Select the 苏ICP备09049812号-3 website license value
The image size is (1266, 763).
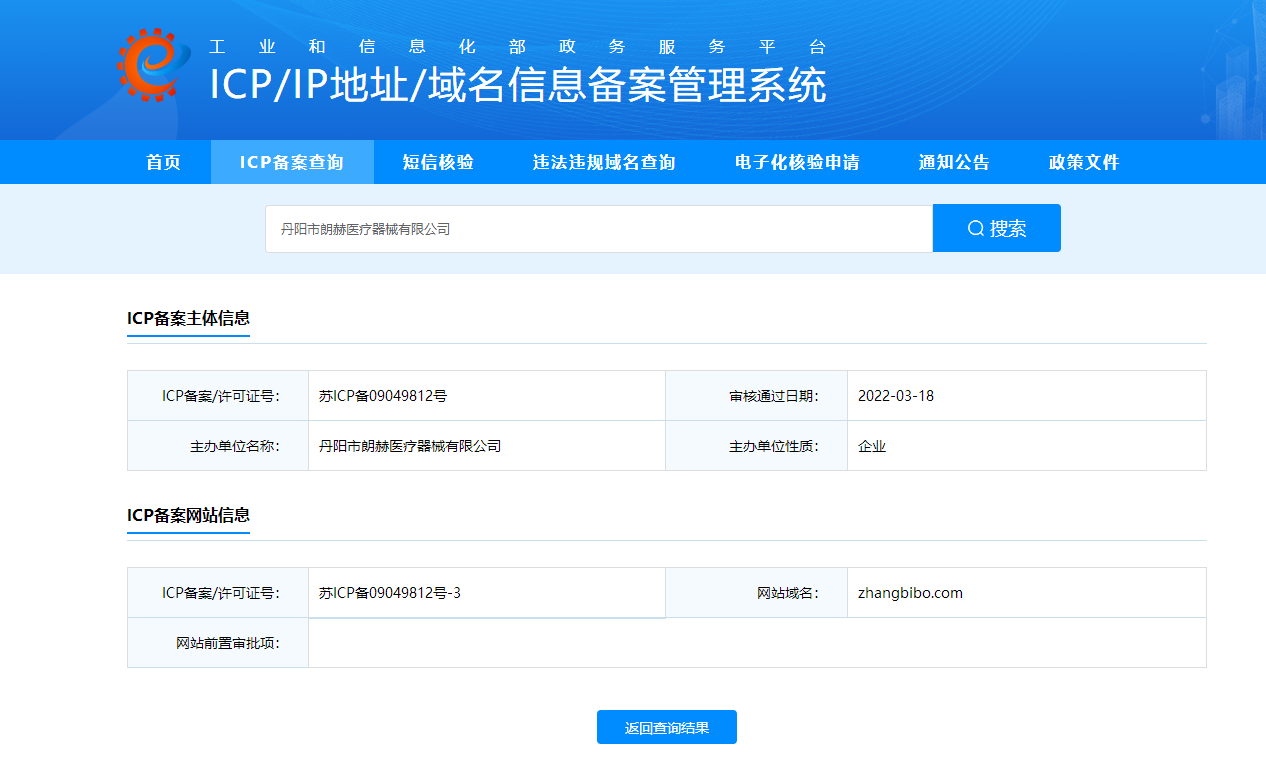[x=390, y=593]
